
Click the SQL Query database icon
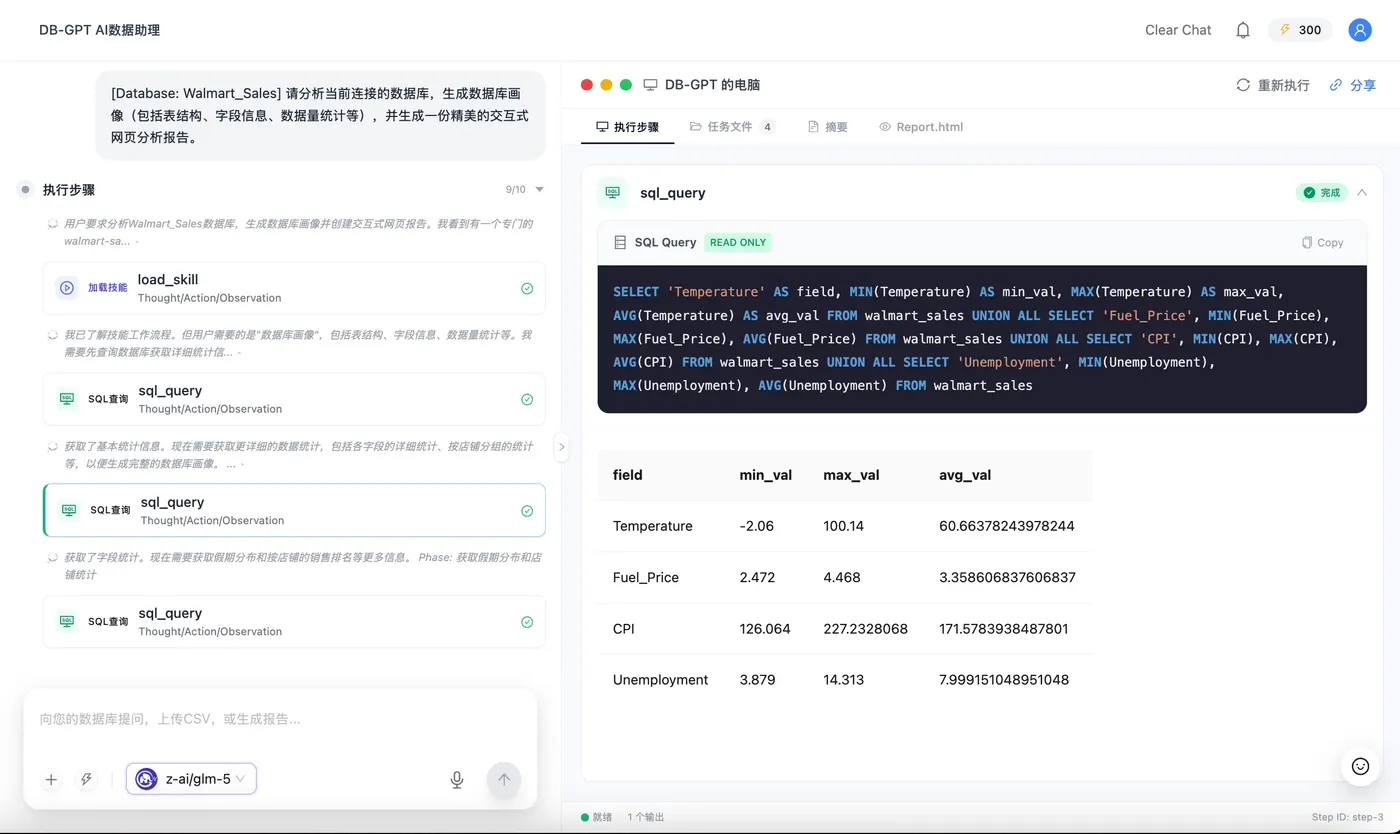click(620, 242)
